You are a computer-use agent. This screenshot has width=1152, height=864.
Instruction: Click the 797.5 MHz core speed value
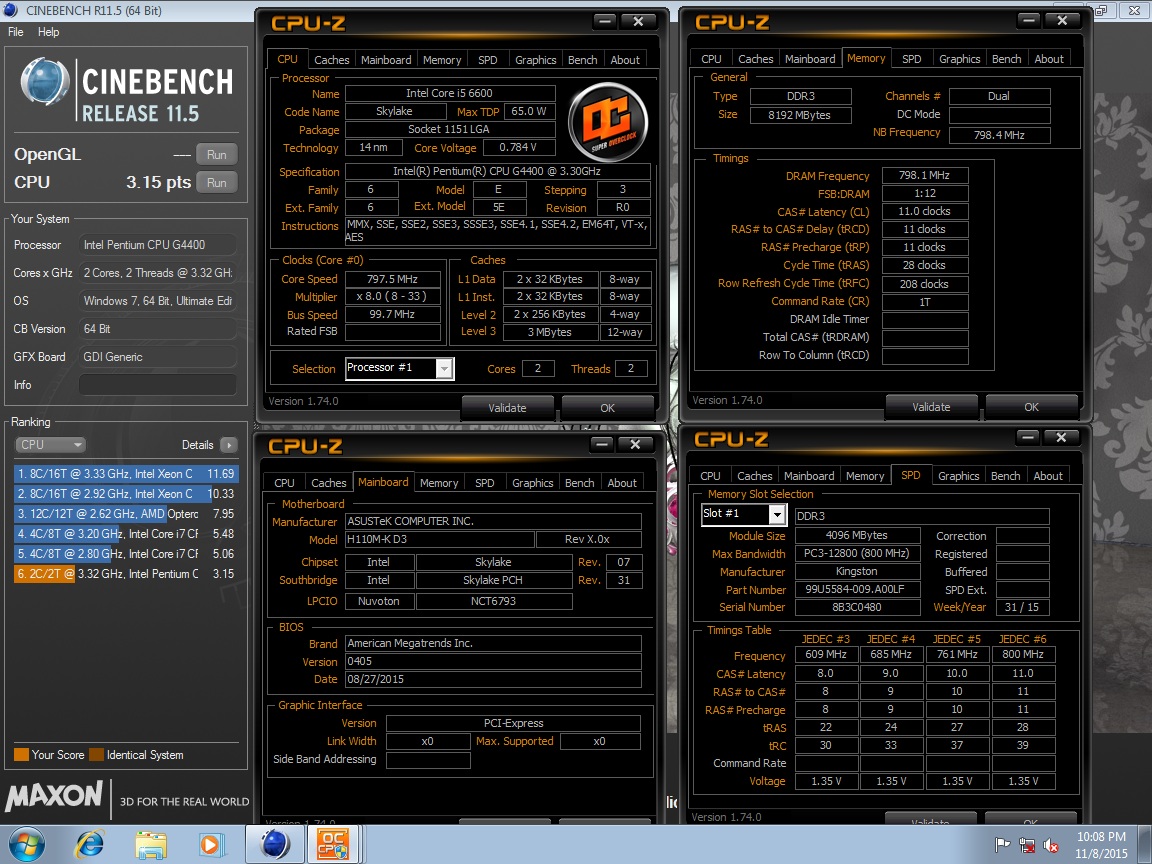coord(392,279)
